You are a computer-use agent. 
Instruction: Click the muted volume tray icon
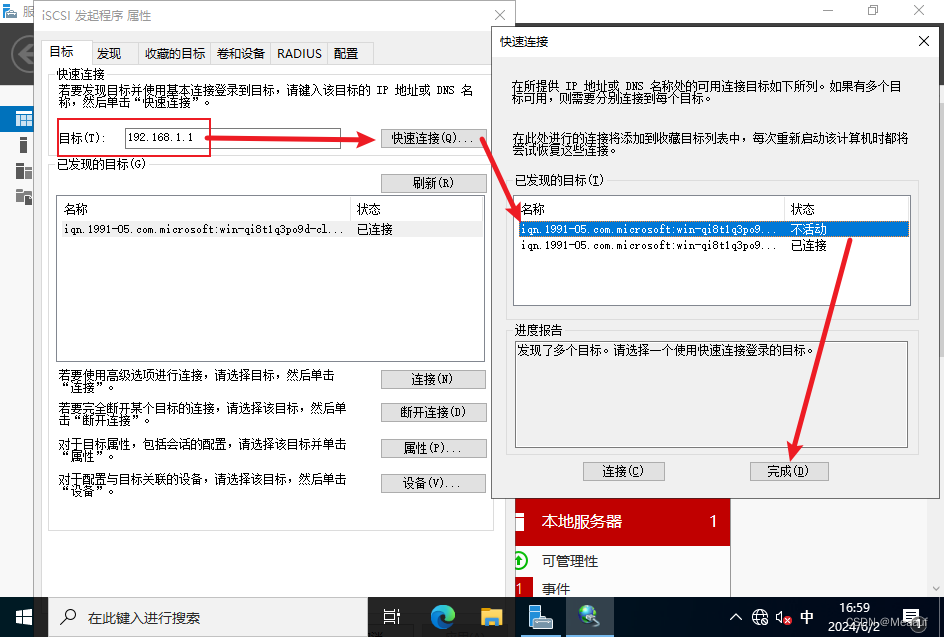[783, 617]
